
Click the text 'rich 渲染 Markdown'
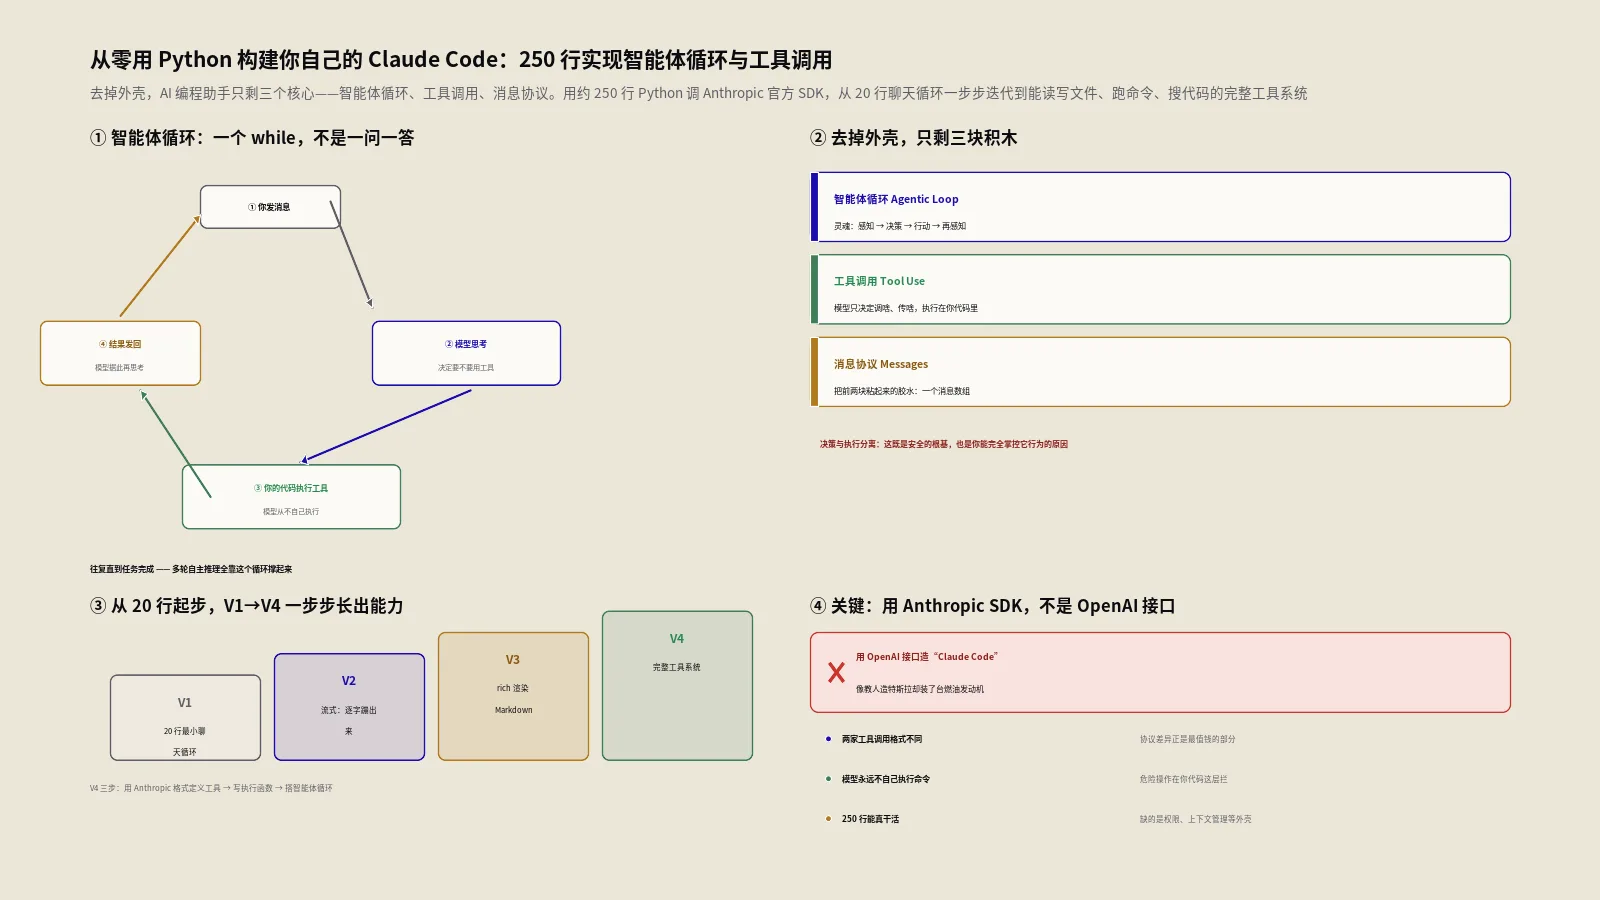coord(513,699)
